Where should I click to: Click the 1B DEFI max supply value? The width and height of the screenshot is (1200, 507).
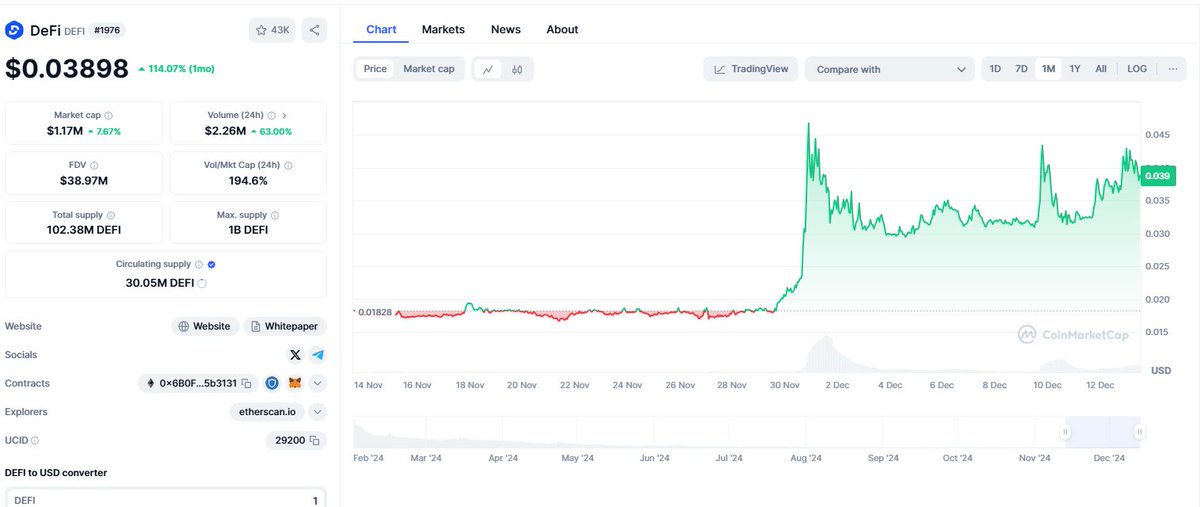(248, 230)
